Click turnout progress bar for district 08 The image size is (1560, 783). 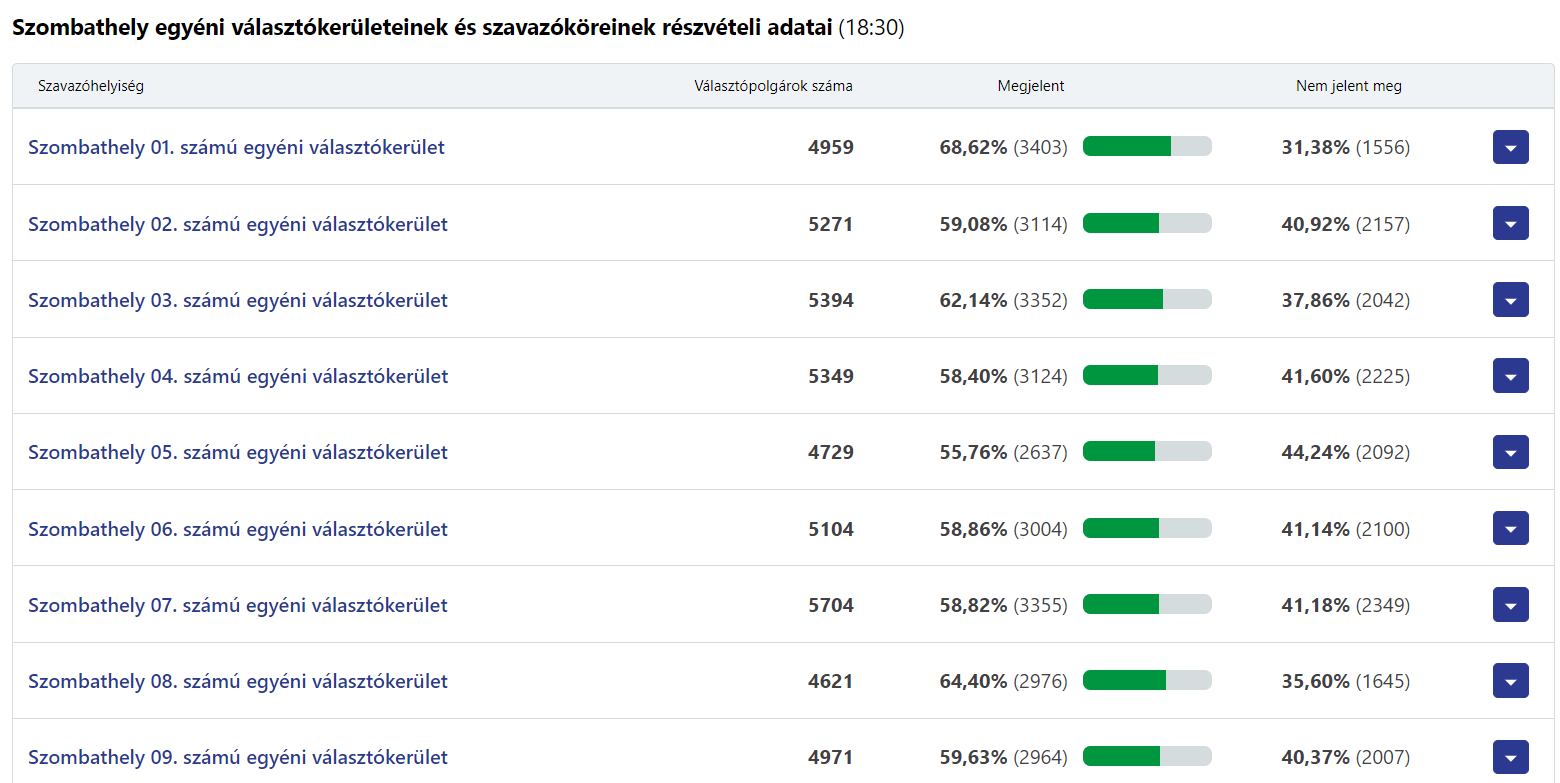[1147, 681]
